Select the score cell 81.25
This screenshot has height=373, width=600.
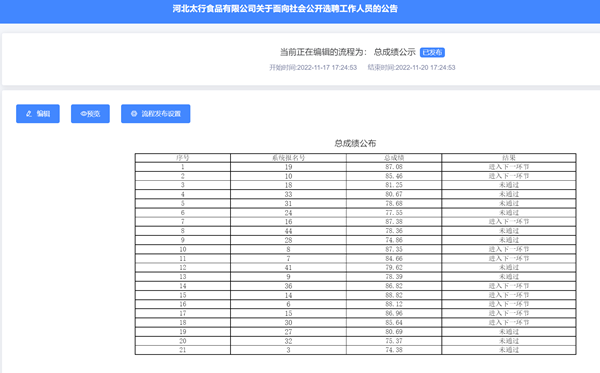pos(394,185)
